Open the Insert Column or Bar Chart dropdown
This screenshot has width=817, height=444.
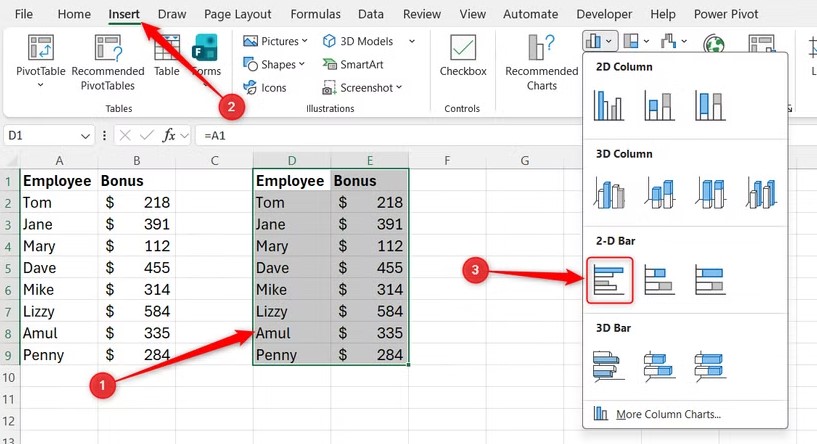pyautogui.click(x=600, y=41)
